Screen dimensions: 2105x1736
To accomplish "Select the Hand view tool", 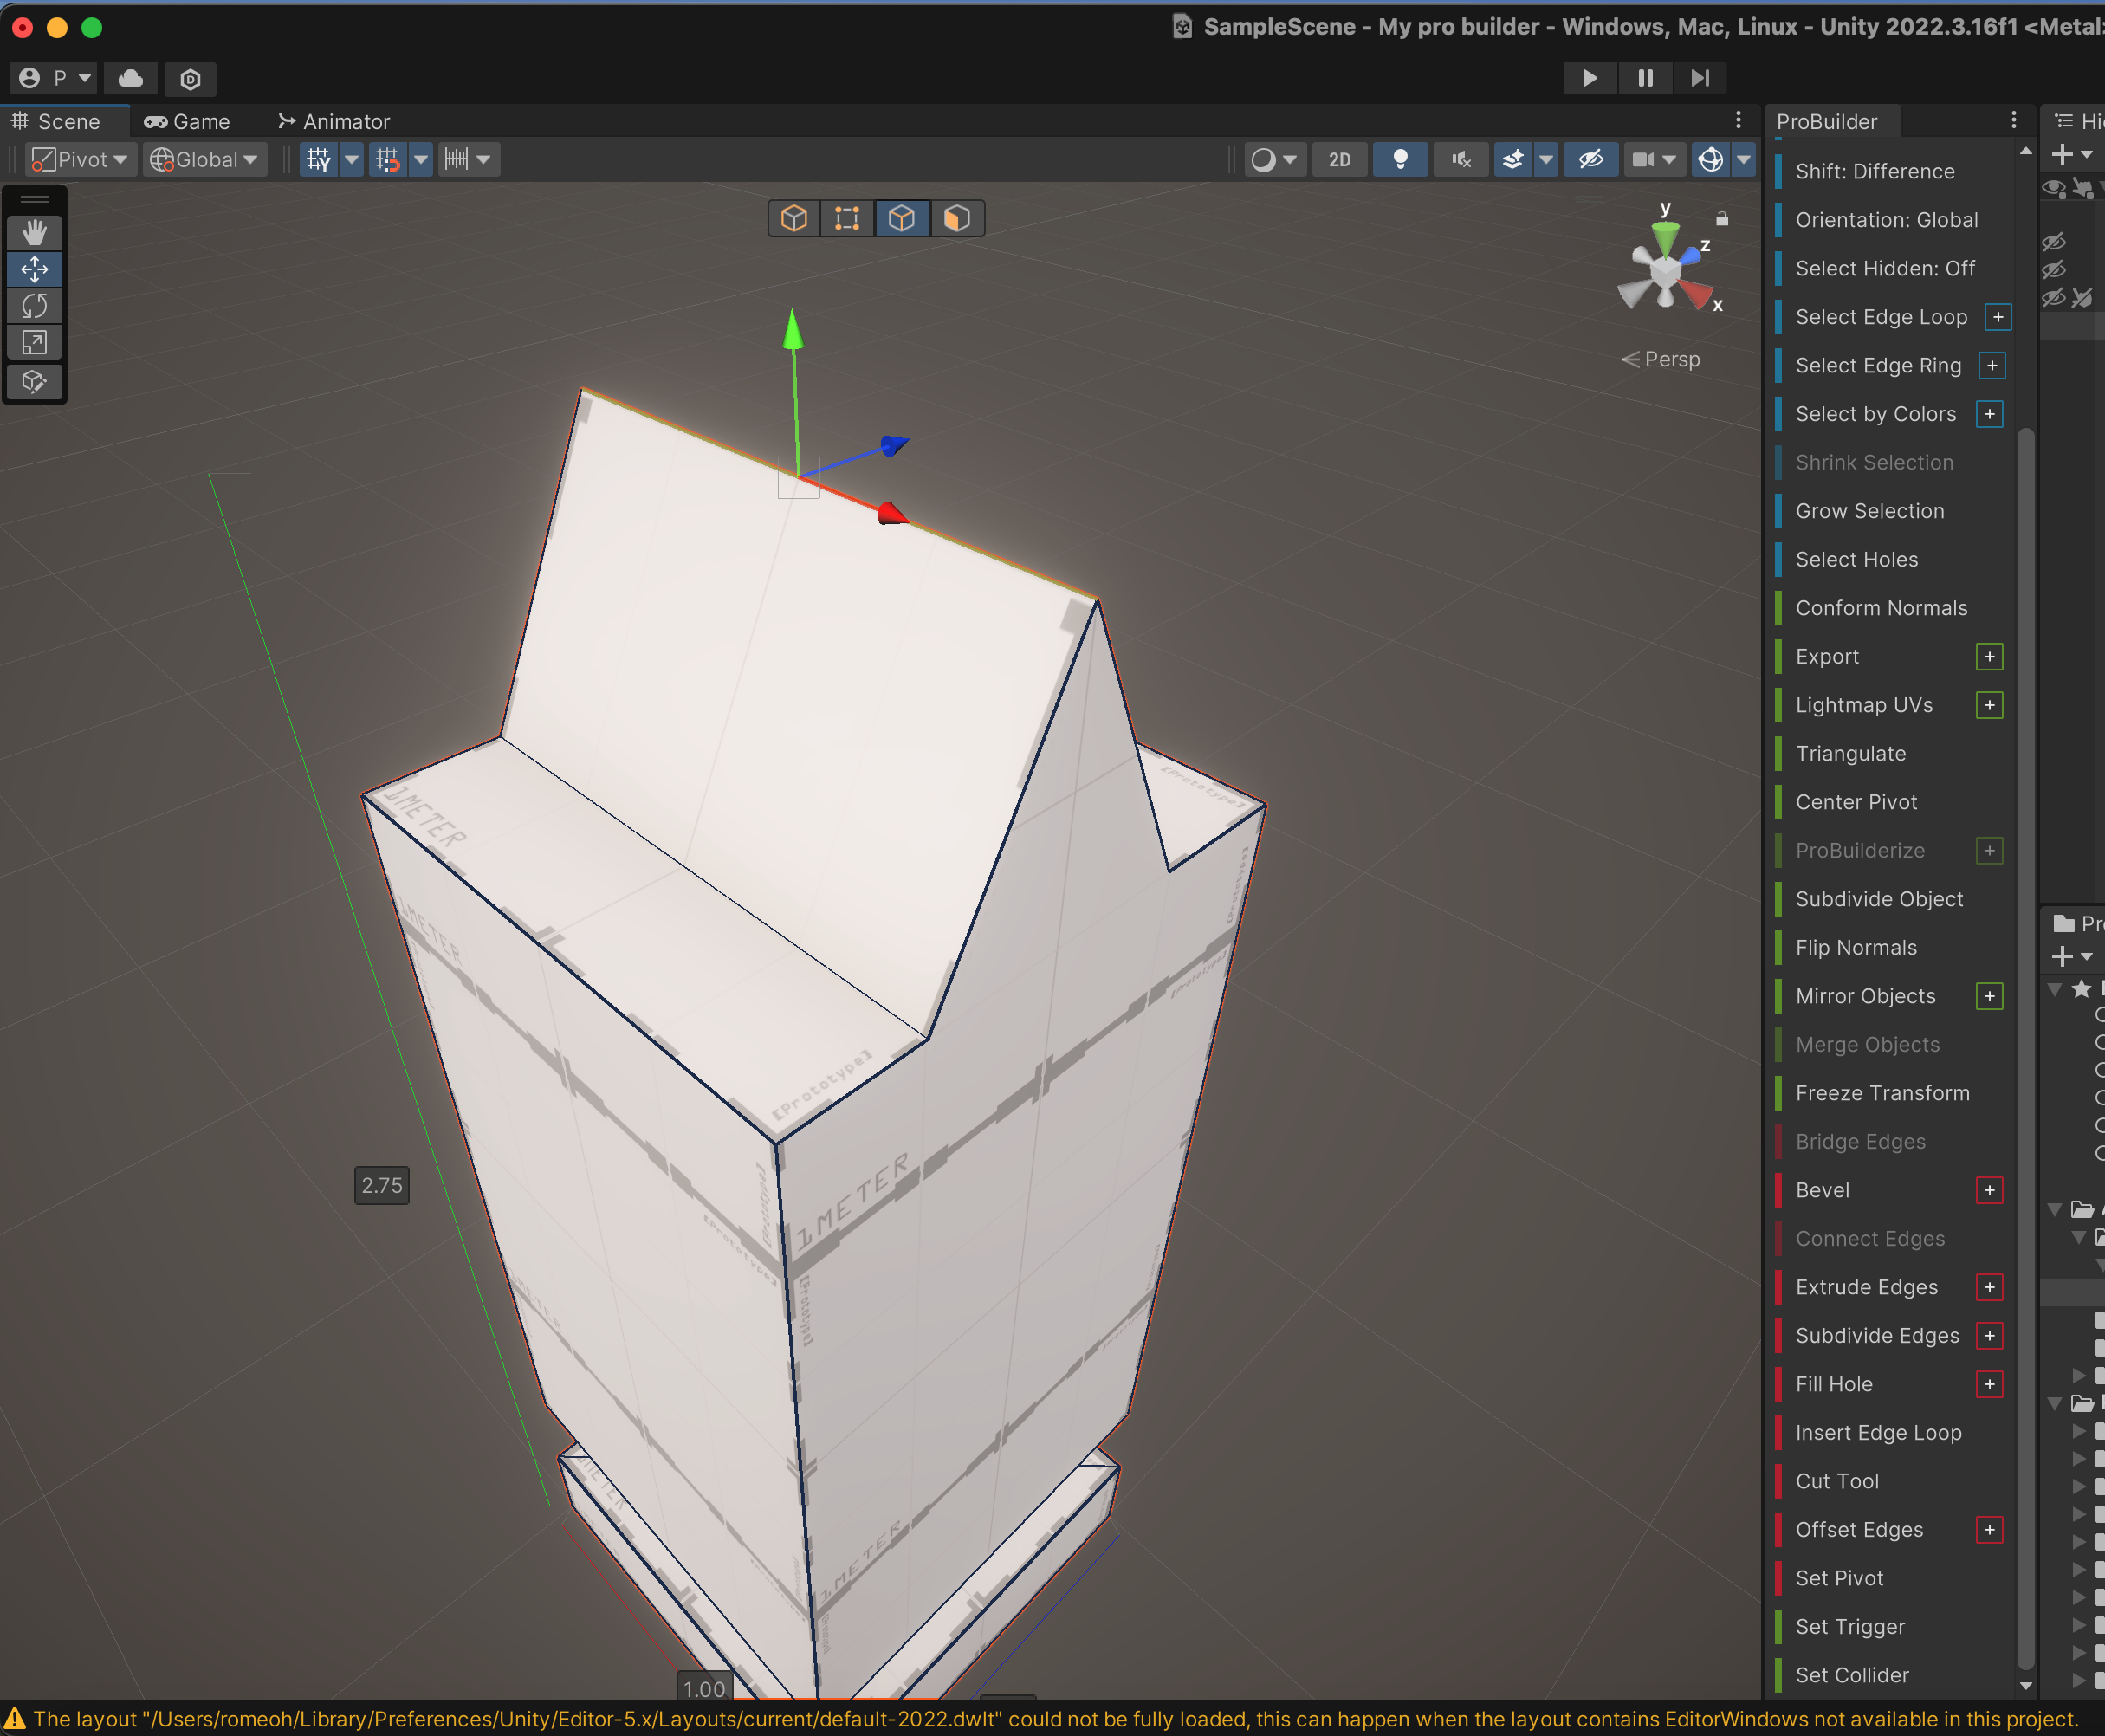I will click(34, 232).
